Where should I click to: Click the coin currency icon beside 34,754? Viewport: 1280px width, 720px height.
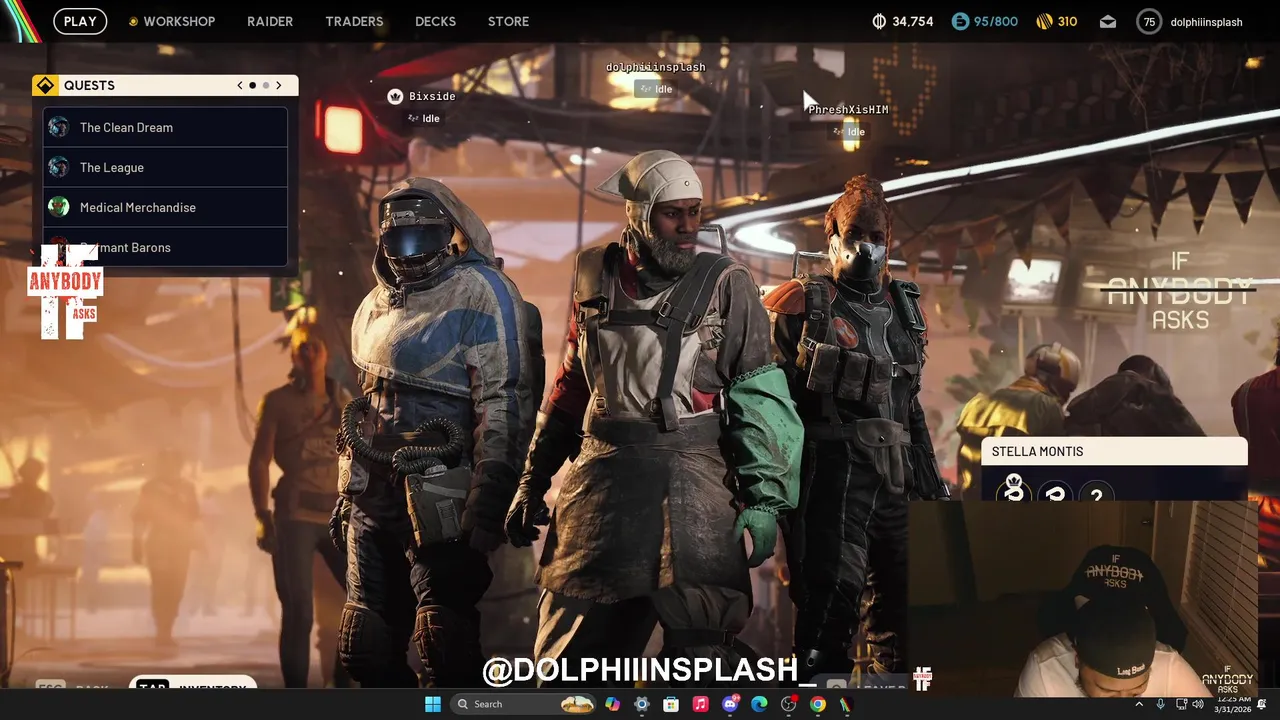coord(880,21)
